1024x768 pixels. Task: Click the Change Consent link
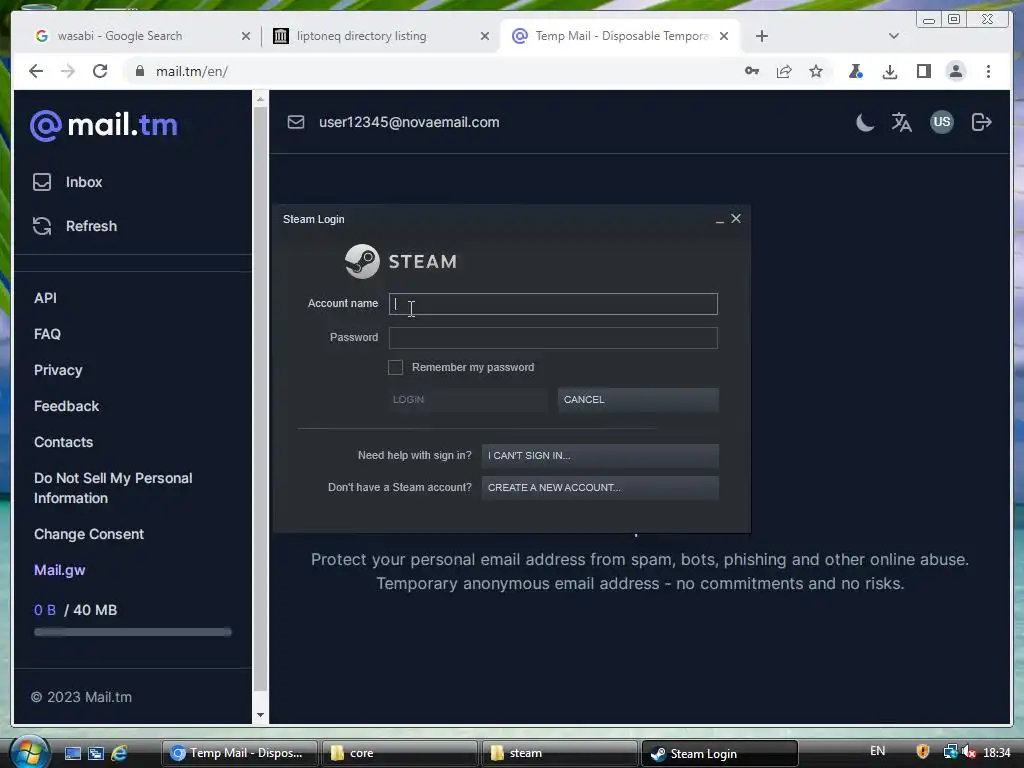[x=89, y=534]
